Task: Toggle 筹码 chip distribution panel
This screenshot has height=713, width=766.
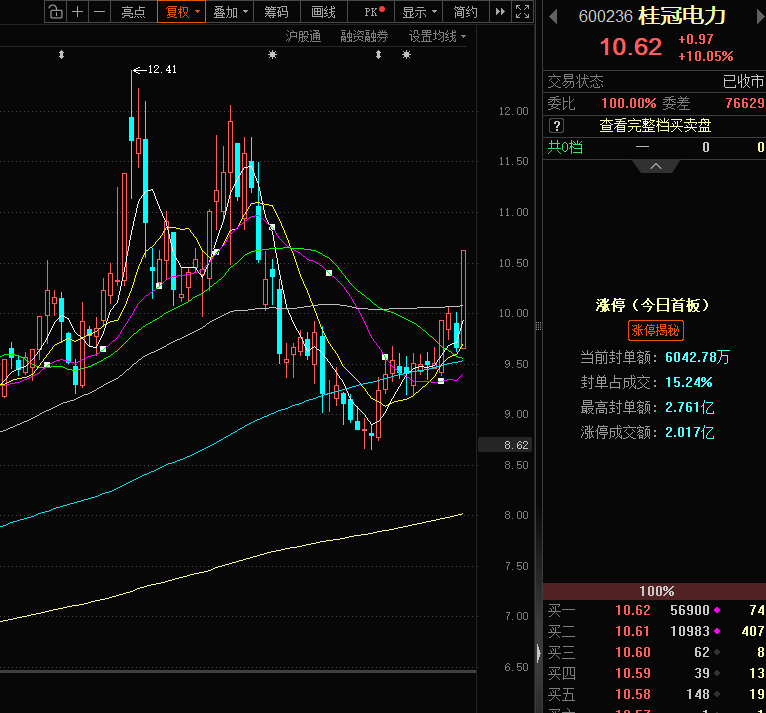Action: point(276,12)
